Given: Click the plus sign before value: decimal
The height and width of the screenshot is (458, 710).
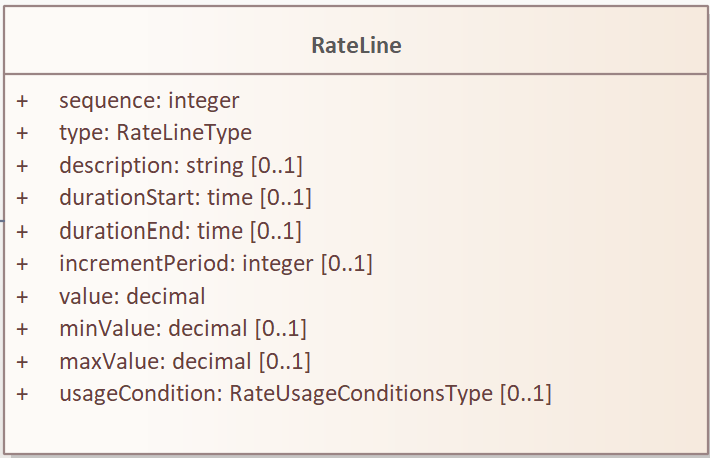Looking at the screenshot, I should tap(22, 296).
